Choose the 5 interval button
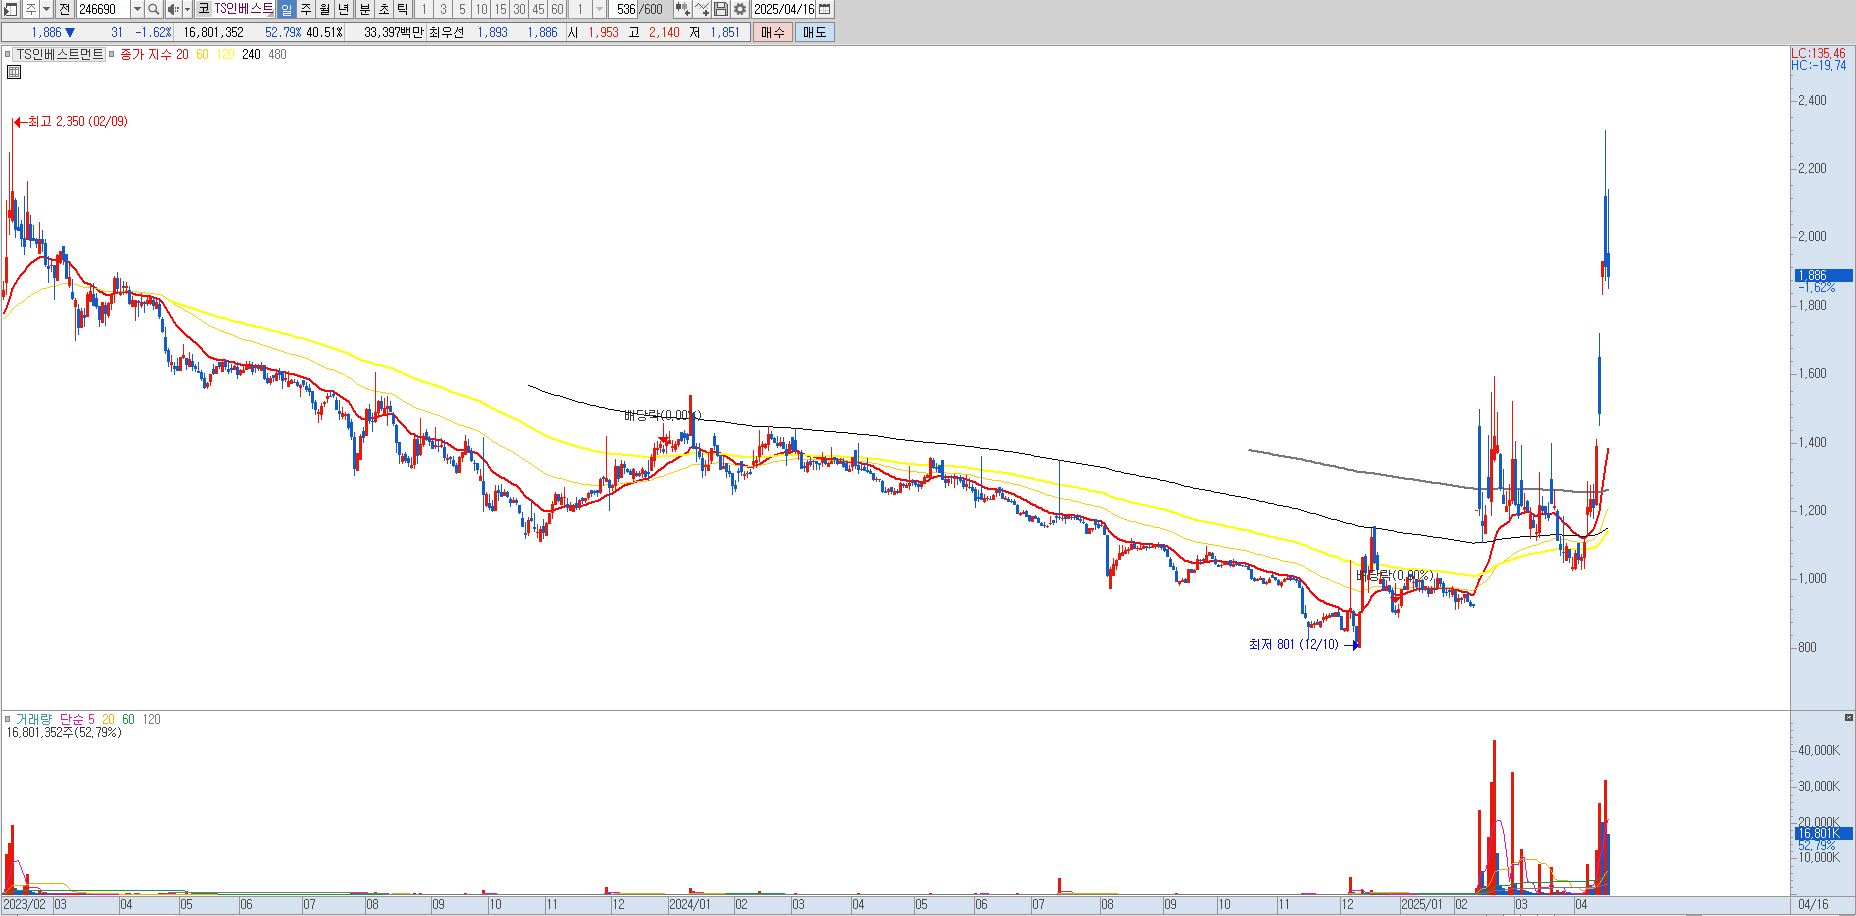Viewport: 1856px width, 916px height. click(x=462, y=9)
